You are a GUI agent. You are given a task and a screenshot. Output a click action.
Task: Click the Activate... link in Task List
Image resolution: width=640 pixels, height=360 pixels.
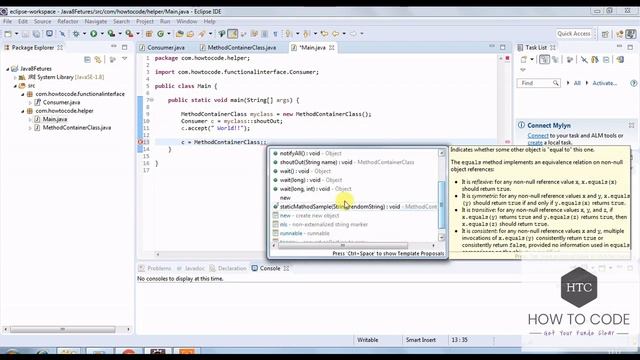point(604,83)
